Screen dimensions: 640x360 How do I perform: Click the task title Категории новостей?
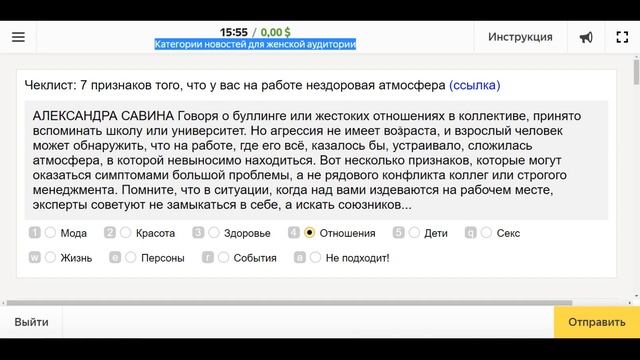[255, 44]
